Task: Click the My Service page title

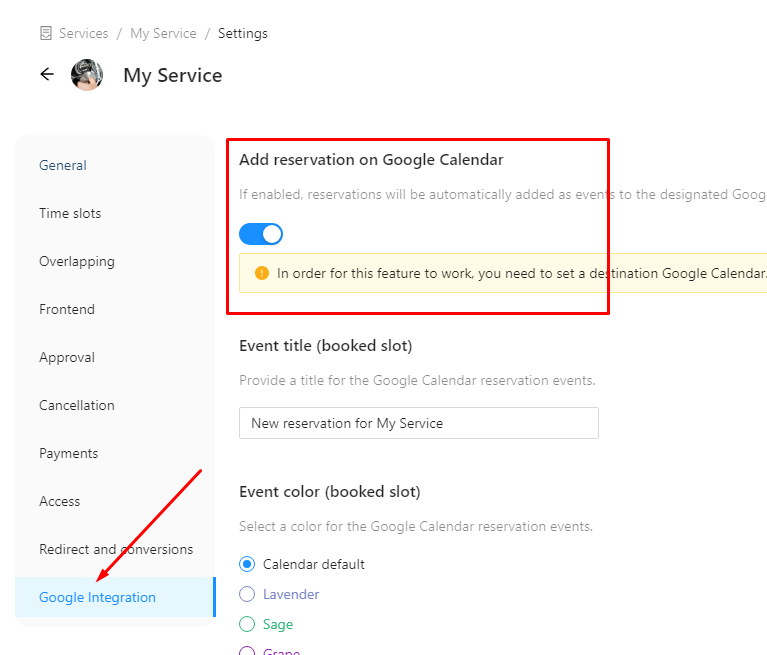Action: 173,75
